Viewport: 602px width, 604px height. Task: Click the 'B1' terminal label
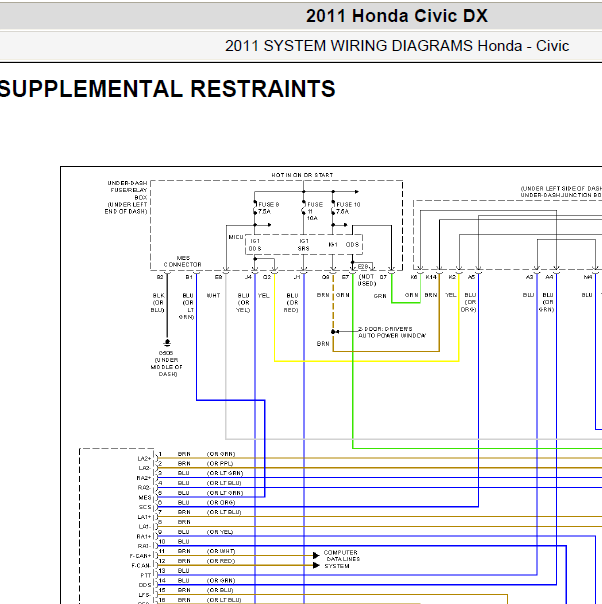(x=189, y=277)
